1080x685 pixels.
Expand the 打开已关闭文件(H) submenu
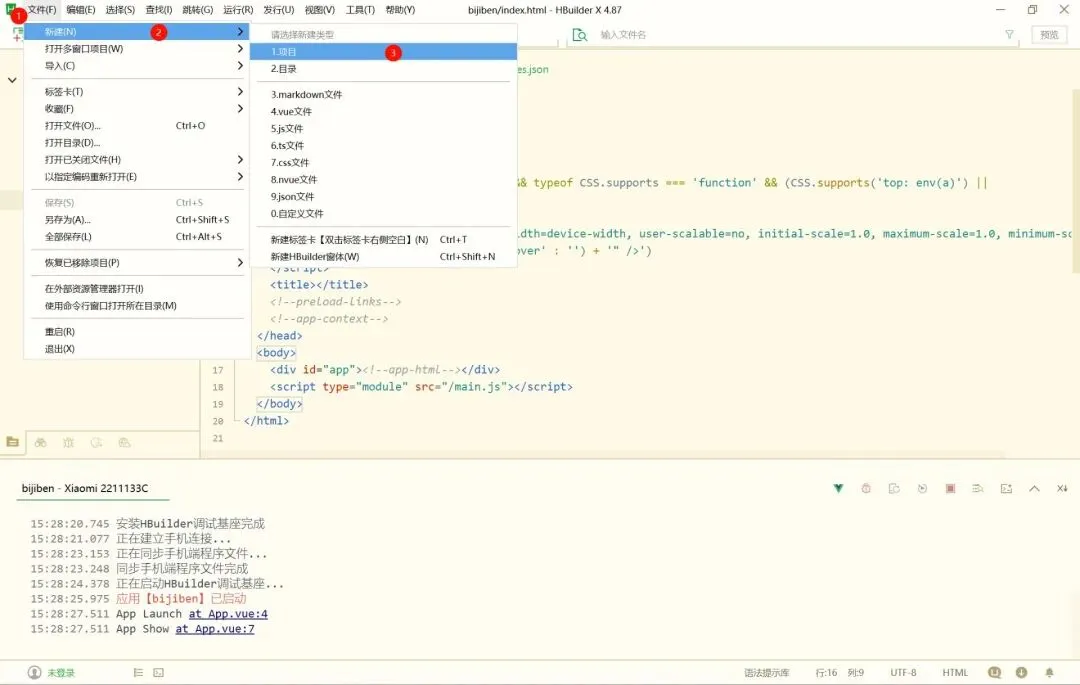(x=137, y=160)
